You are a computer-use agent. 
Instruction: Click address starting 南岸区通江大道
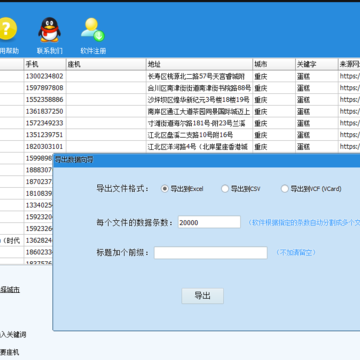pos(199,111)
